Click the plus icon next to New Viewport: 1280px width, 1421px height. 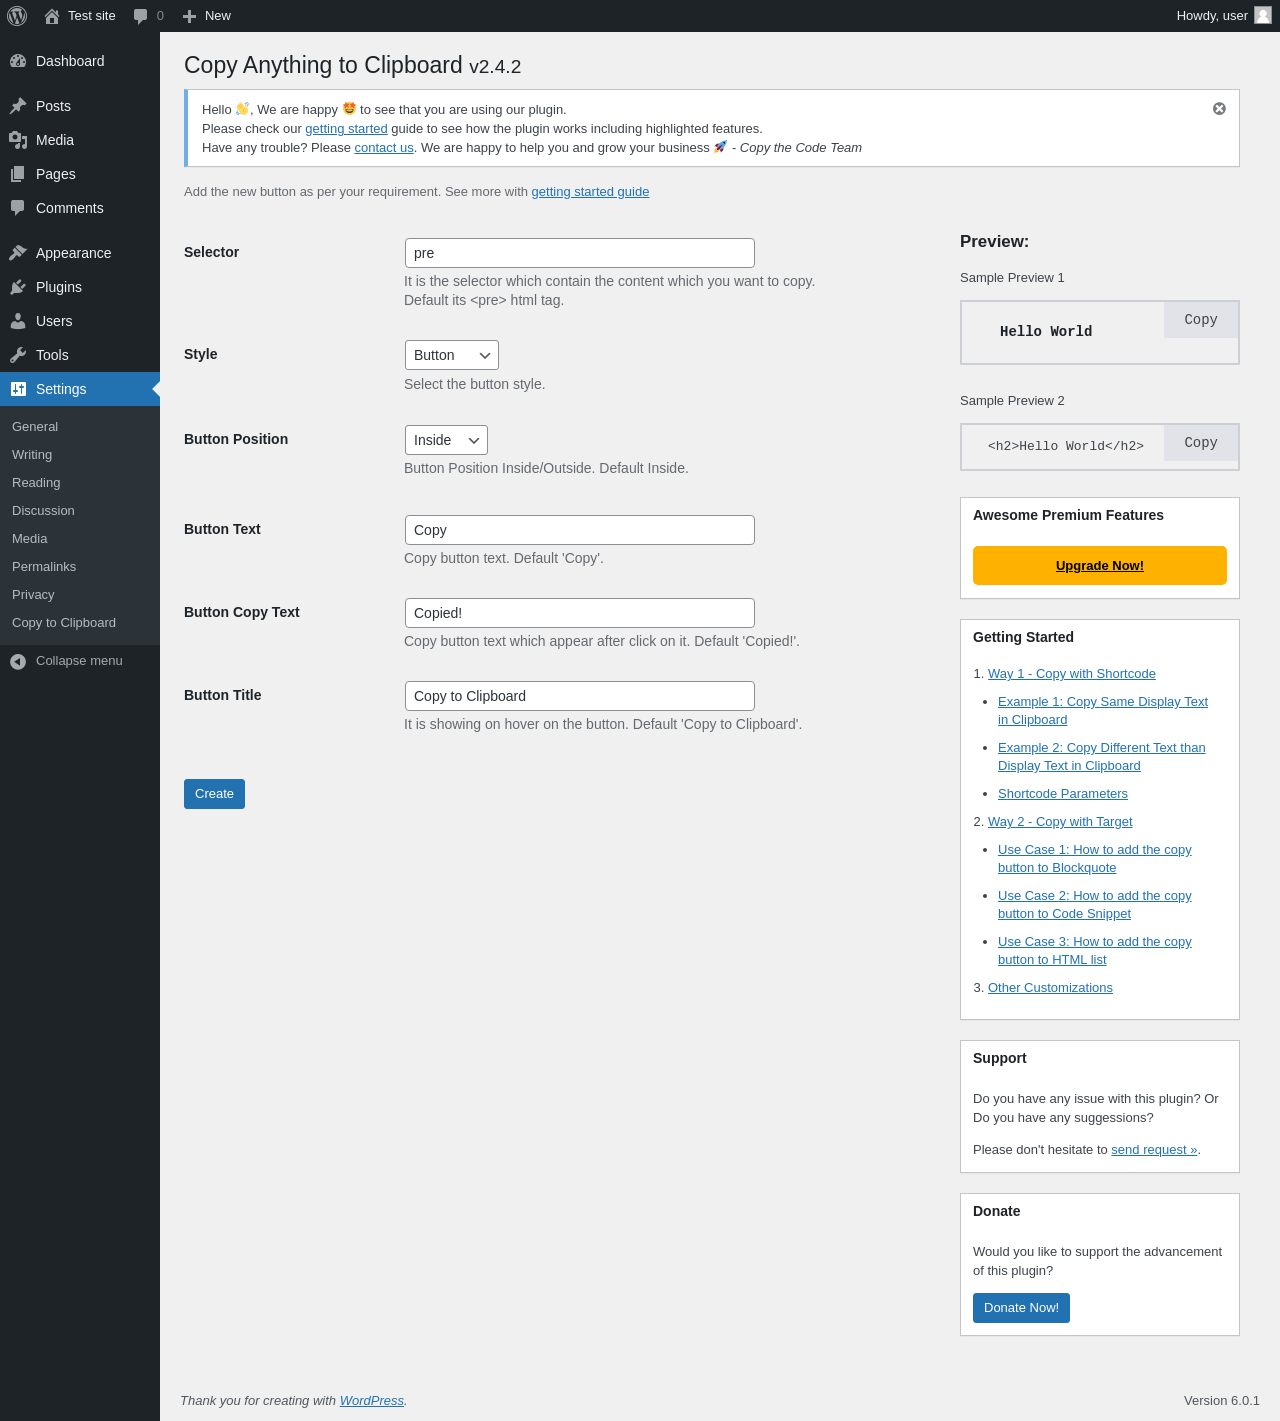click(x=189, y=16)
